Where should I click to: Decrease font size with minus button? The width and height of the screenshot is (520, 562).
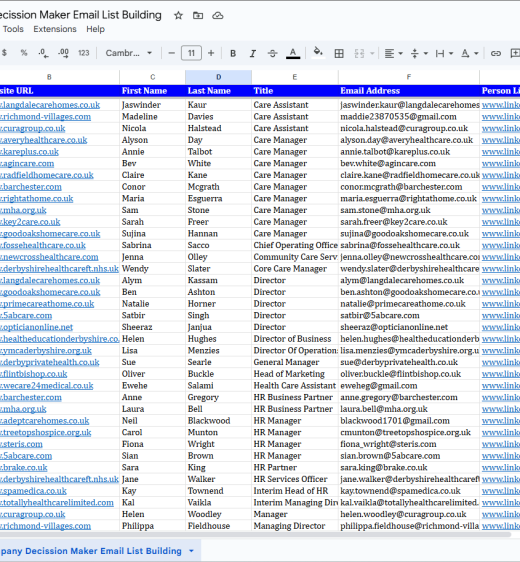(171, 53)
